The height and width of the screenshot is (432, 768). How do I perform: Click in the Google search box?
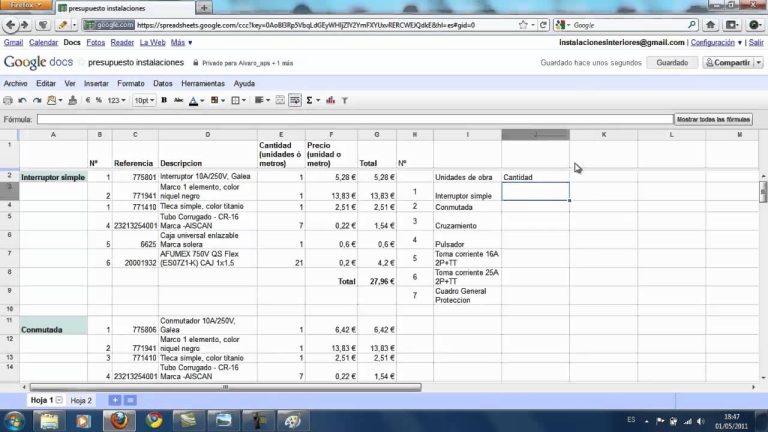point(630,25)
